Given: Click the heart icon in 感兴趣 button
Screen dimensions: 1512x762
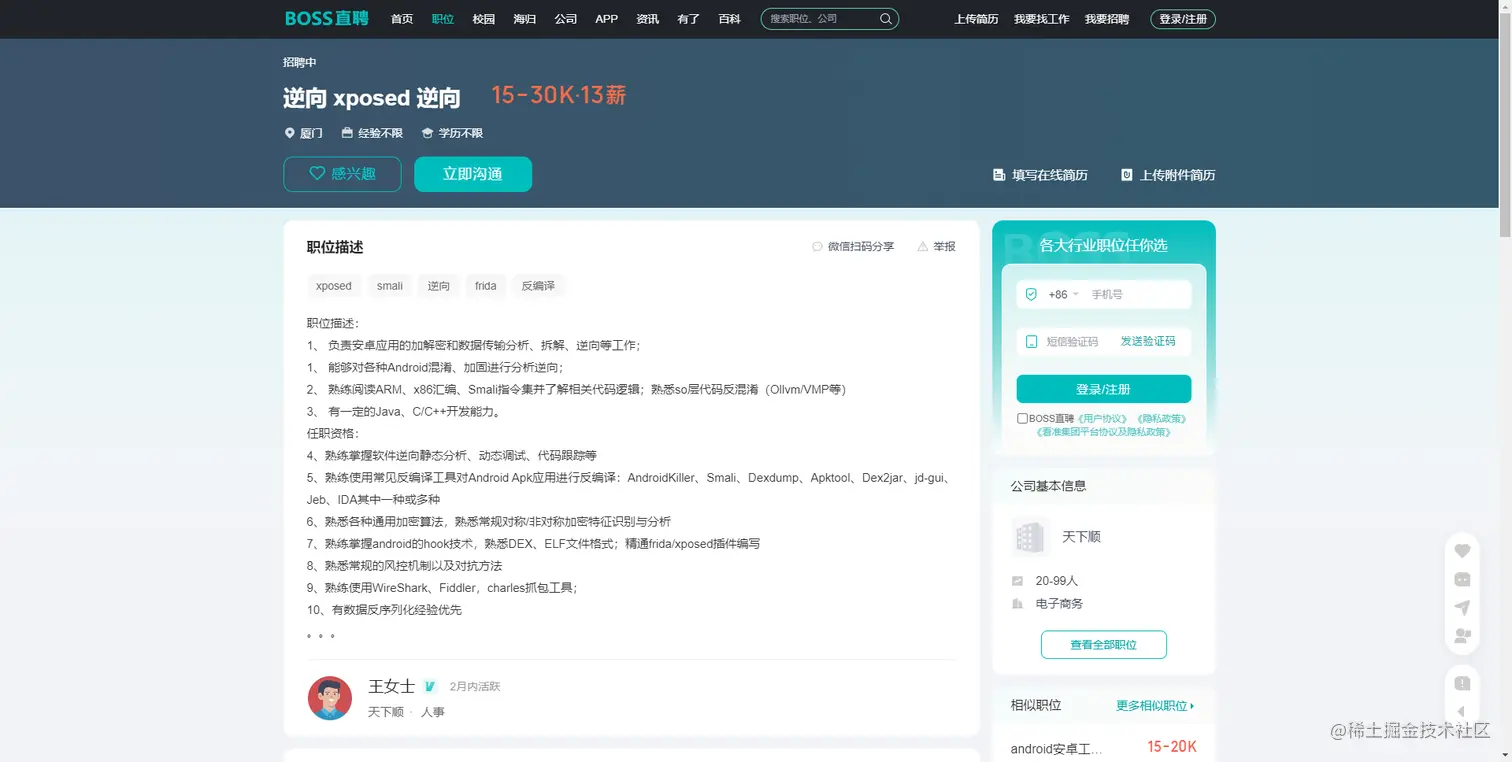Looking at the screenshot, I should [317, 173].
